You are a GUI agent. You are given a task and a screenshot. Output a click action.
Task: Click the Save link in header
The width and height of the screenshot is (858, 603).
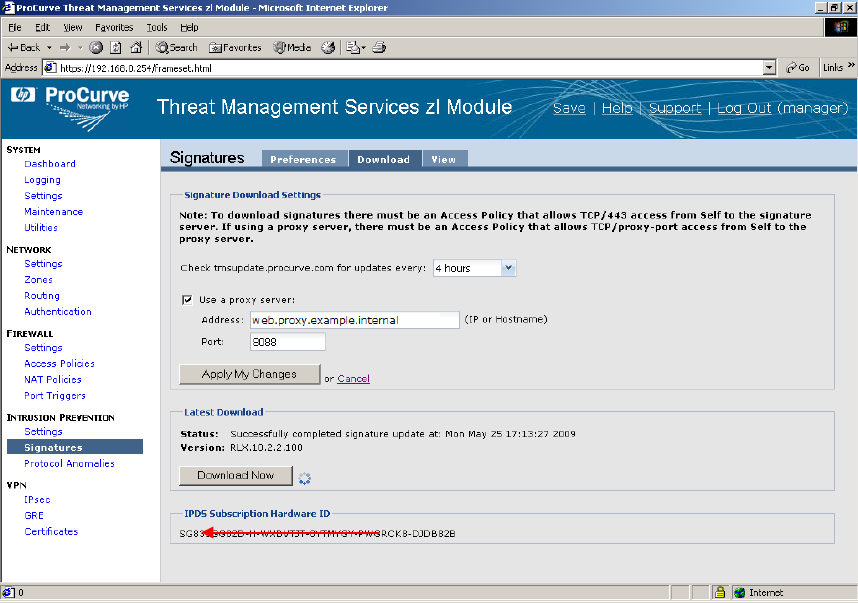click(569, 108)
